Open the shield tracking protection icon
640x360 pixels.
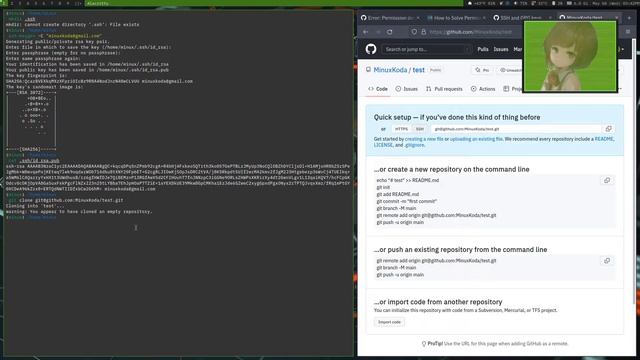coord(414,32)
